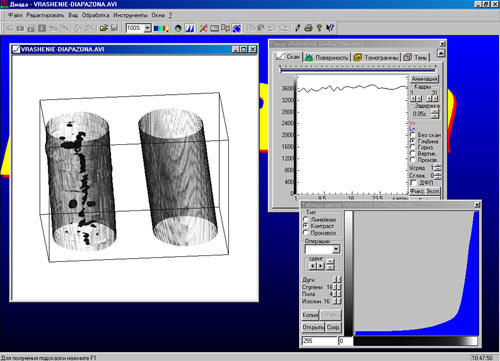Click the keyboard-like panel toolbar icon

(214, 28)
